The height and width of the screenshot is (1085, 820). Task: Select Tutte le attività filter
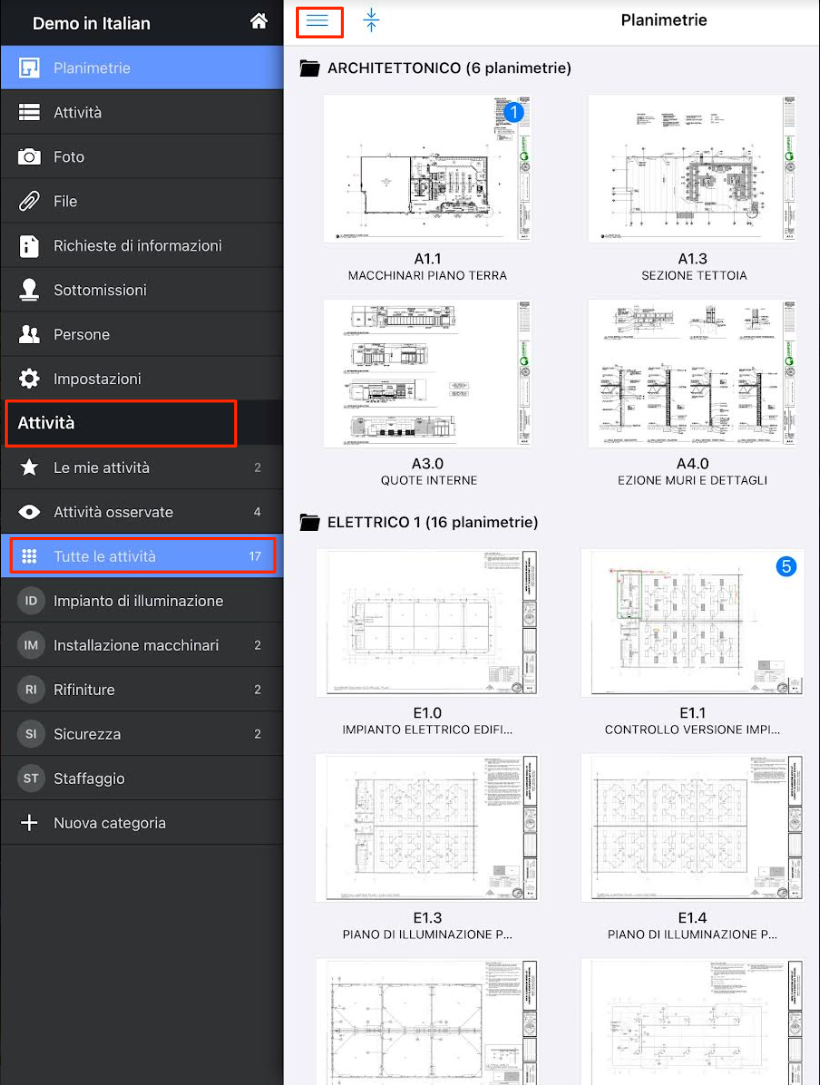pos(105,557)
